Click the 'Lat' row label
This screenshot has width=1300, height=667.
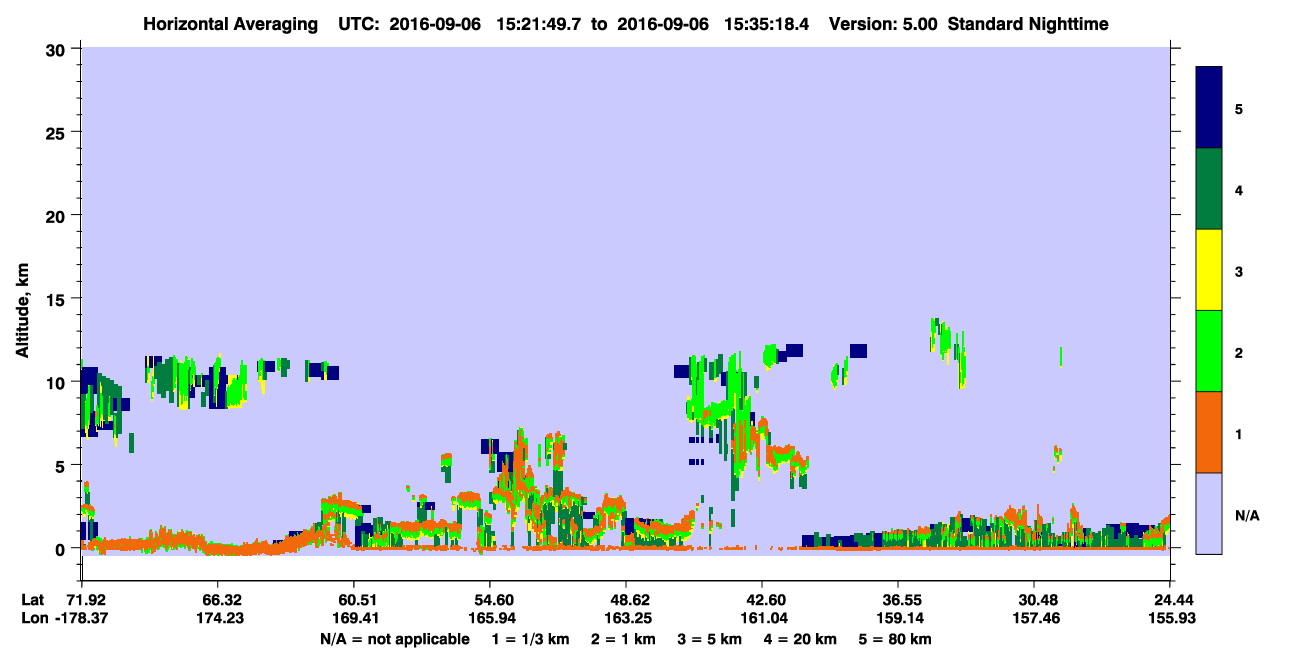pyautogui.click(x=33, y=600)
